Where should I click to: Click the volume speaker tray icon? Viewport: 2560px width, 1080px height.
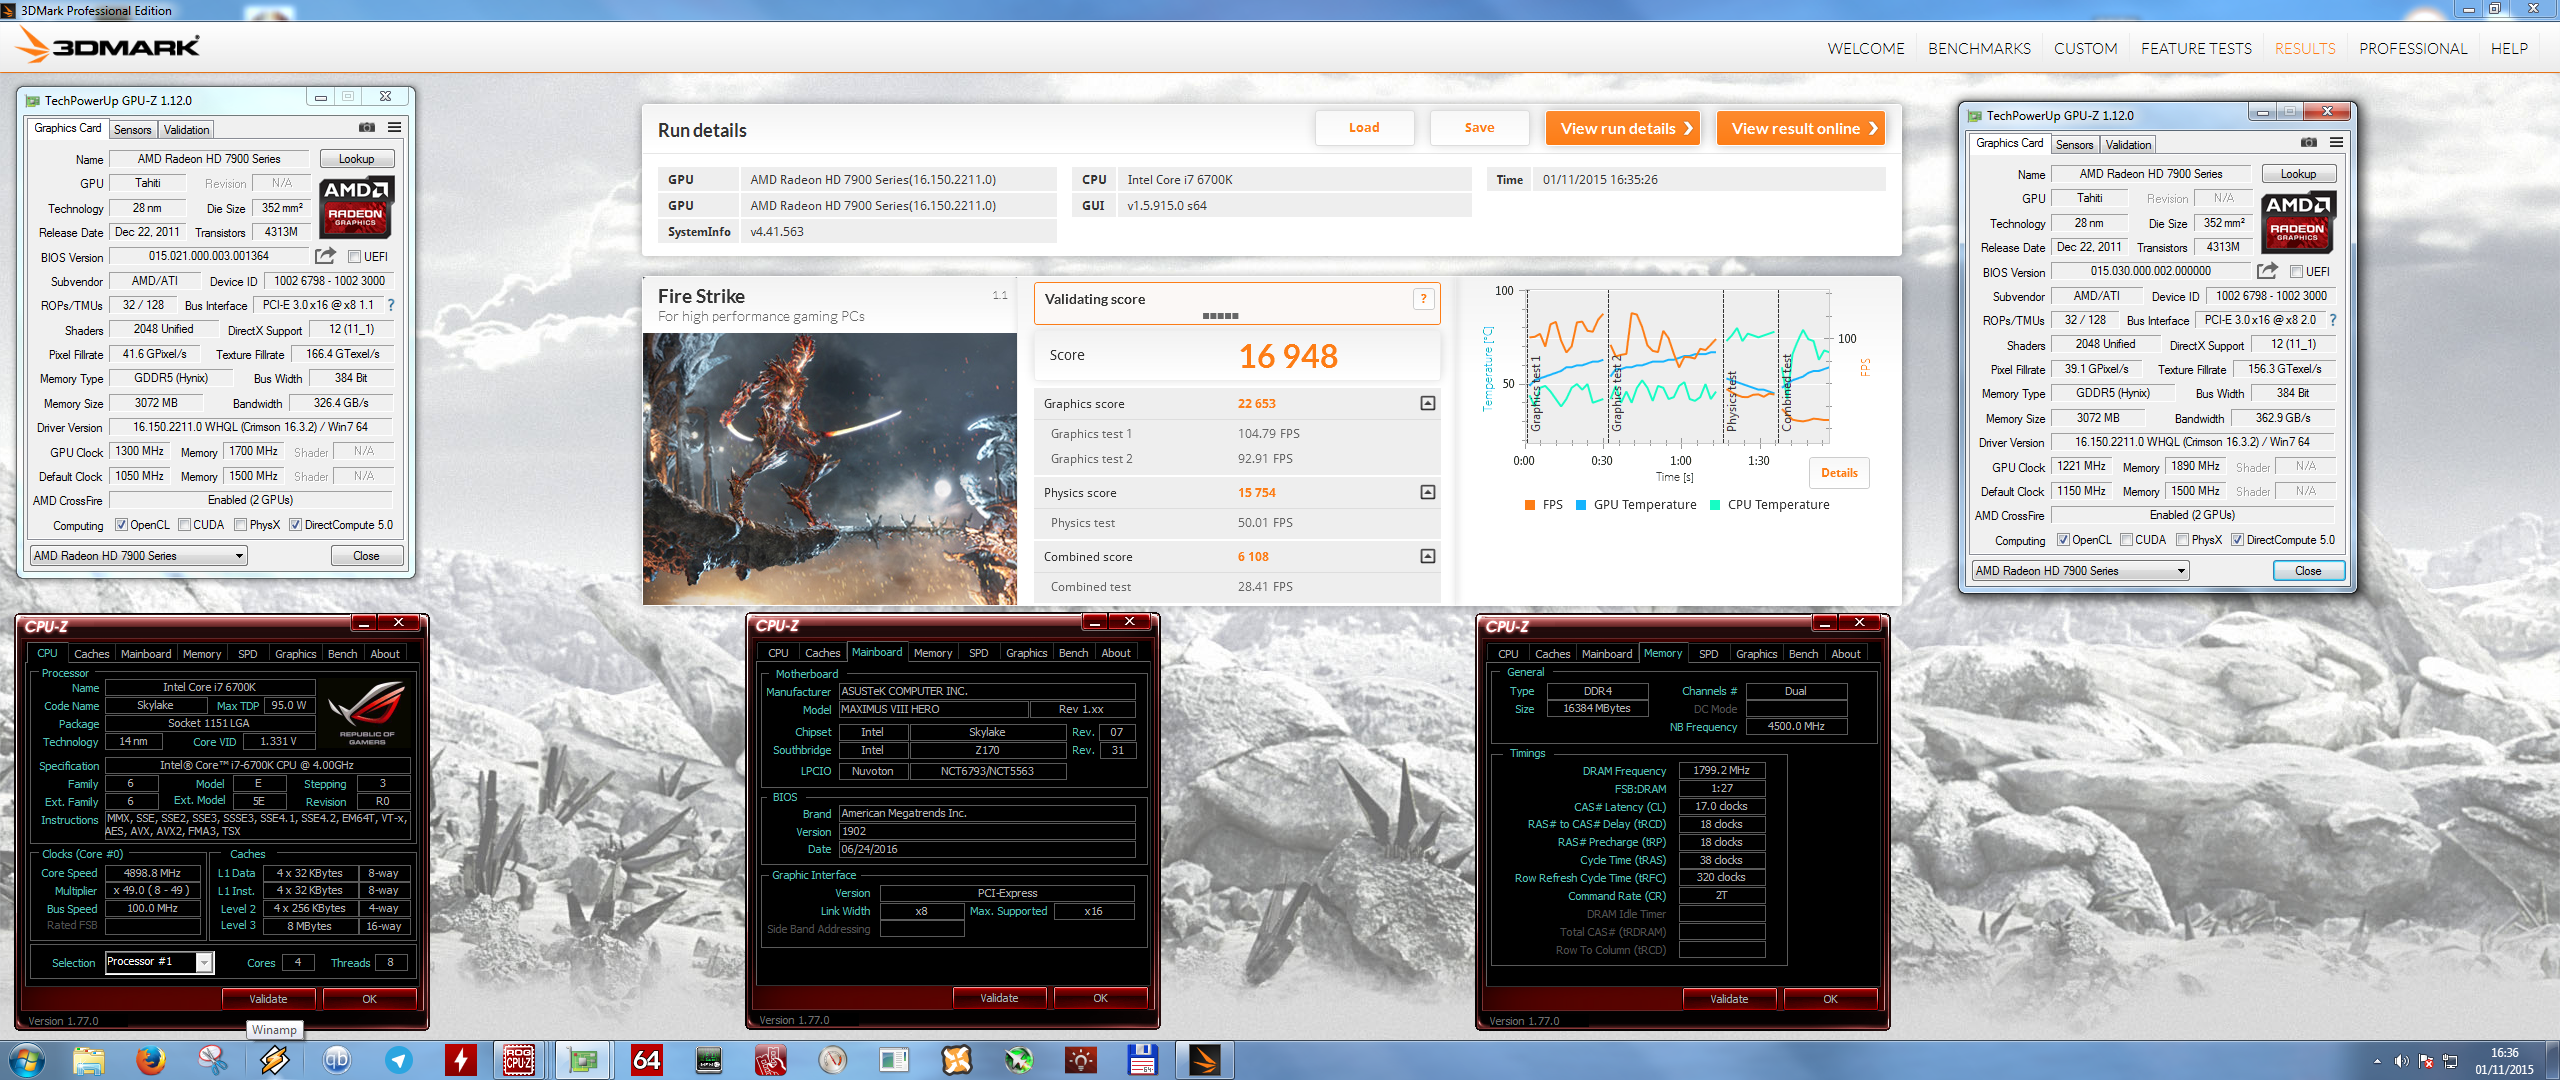pyautogui.click(x=2401, y=1061)
